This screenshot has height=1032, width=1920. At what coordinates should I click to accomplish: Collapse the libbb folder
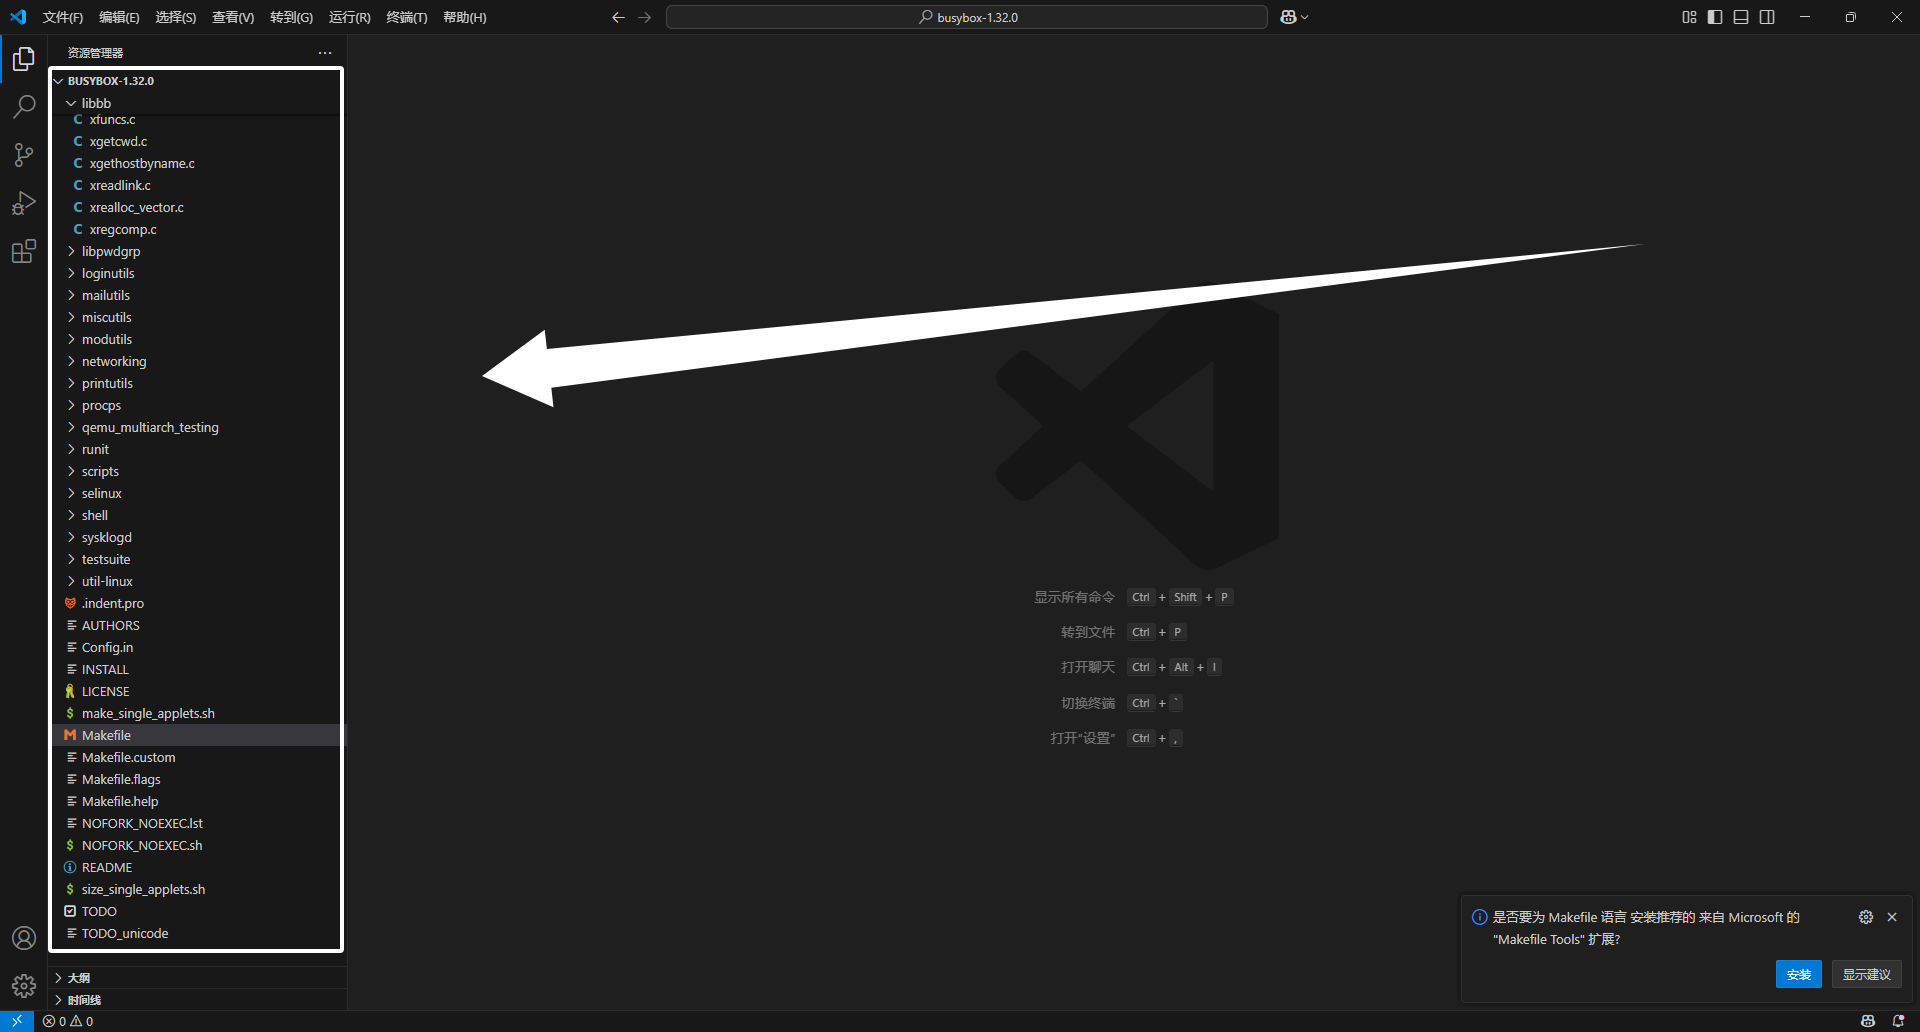pos(197,103)
